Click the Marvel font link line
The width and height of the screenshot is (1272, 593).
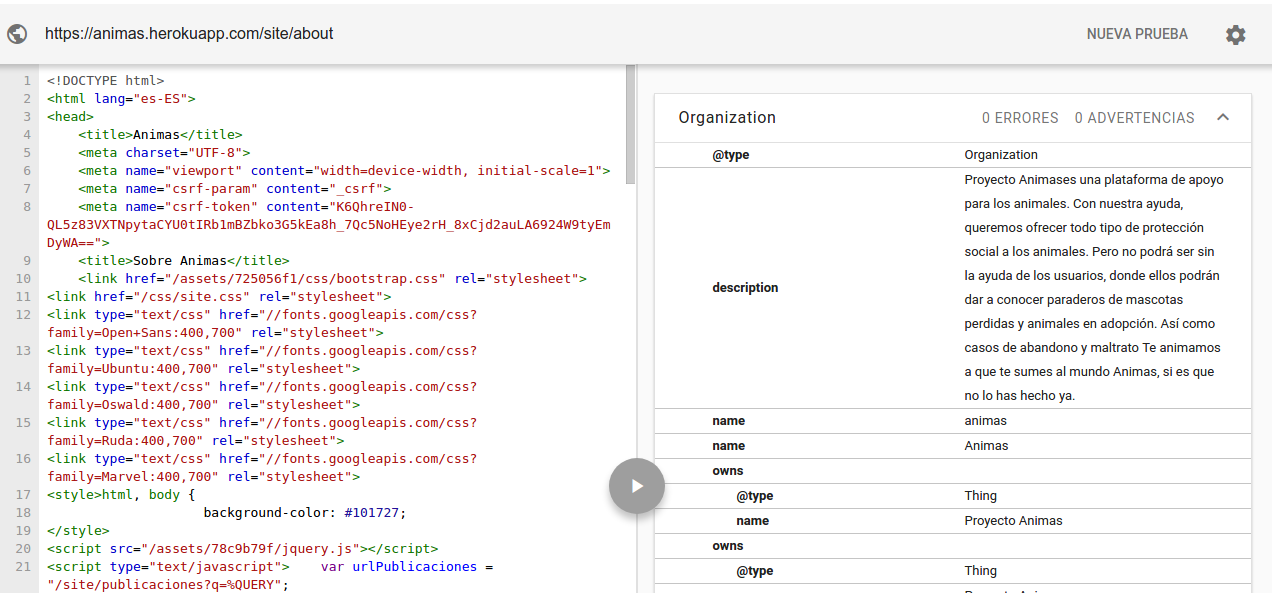pos(262,468)
